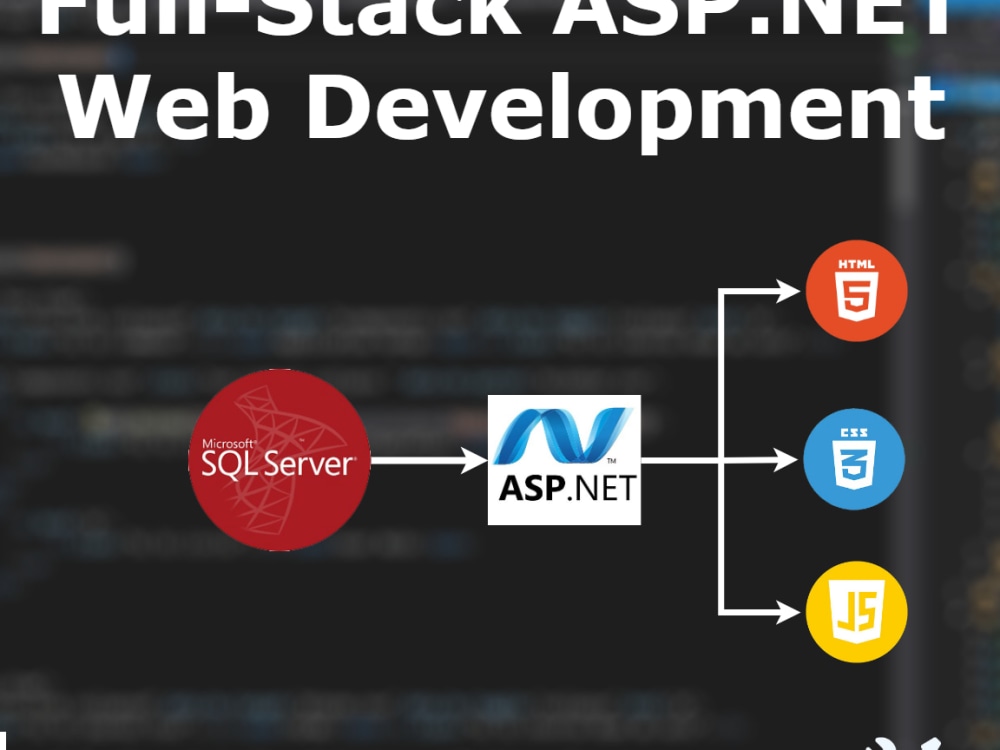Select the CSS3 badge icon

coord(855,458)
